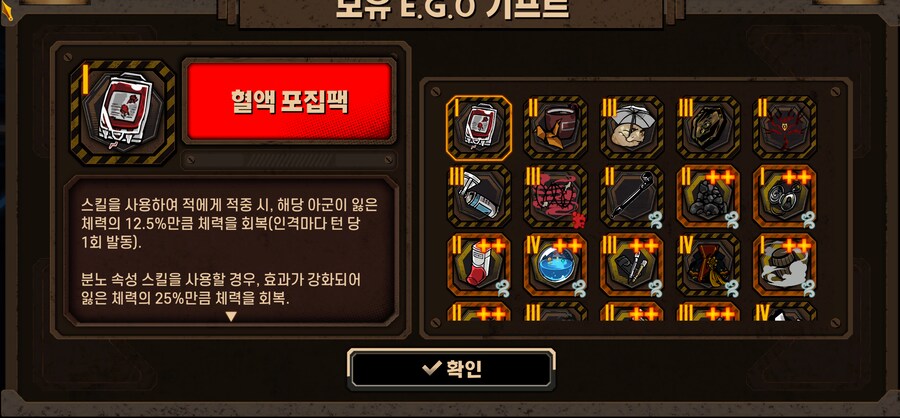Pick the blue glass orb gift
Screen dimensions: 900x418
click(x=555, y=265)
